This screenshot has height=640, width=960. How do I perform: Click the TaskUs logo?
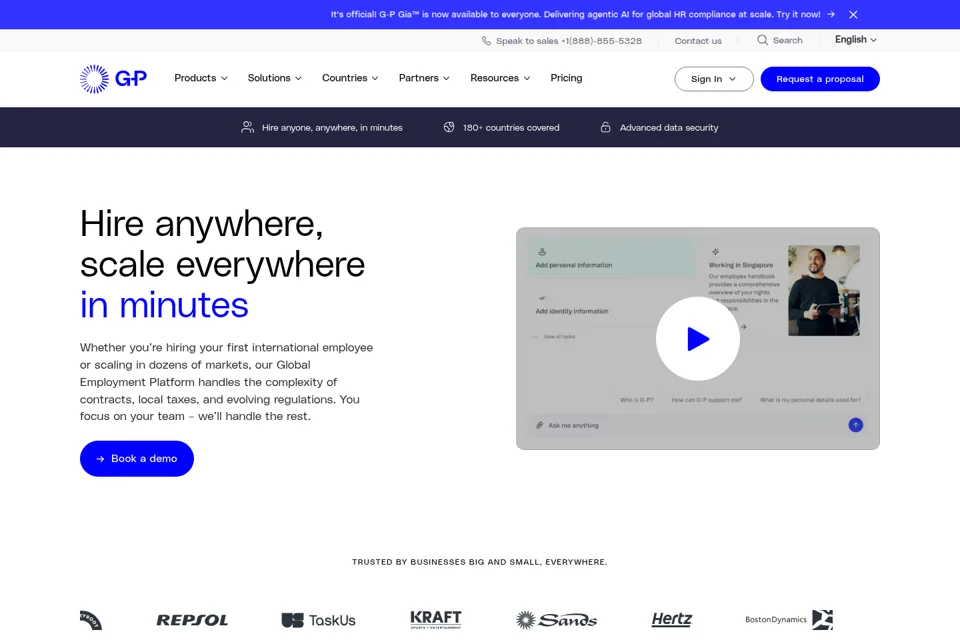[318, 620]
